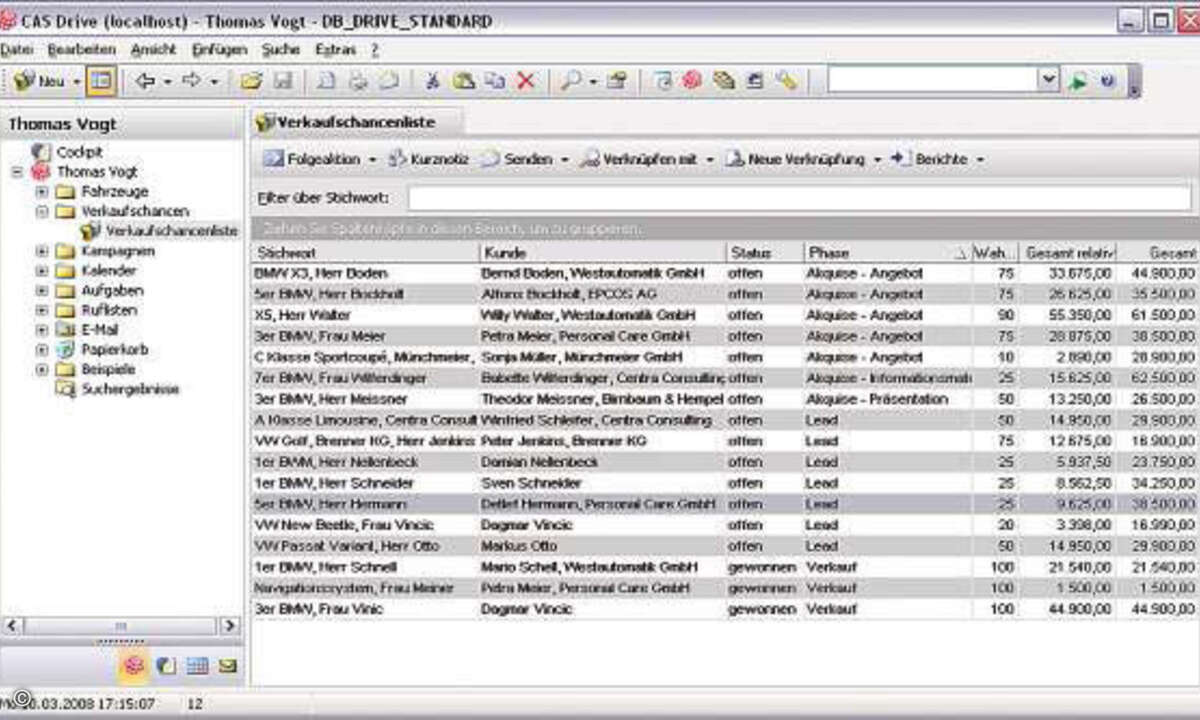Select the row VW New Beetle, Frau Vincic
The image size is (1200, 720).
(x=724, y=525)
